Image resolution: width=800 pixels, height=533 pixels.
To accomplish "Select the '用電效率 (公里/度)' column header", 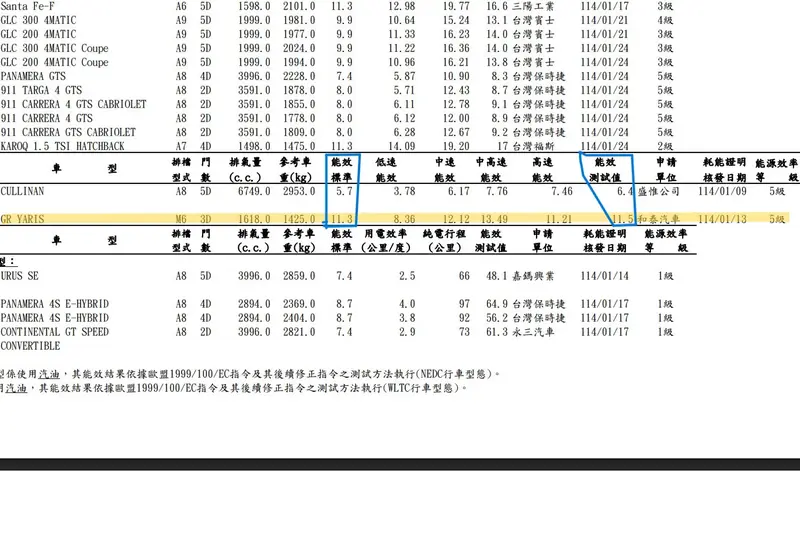I will pyautogui.click(x=385, y=241).
